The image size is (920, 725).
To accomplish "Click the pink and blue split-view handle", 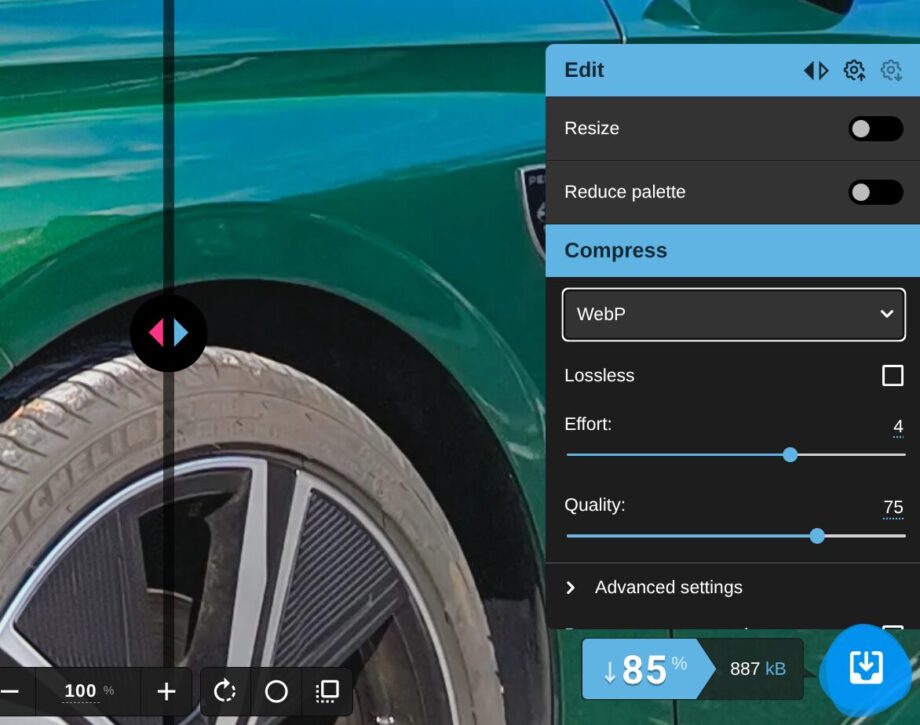I will click(x=168, y=333).
